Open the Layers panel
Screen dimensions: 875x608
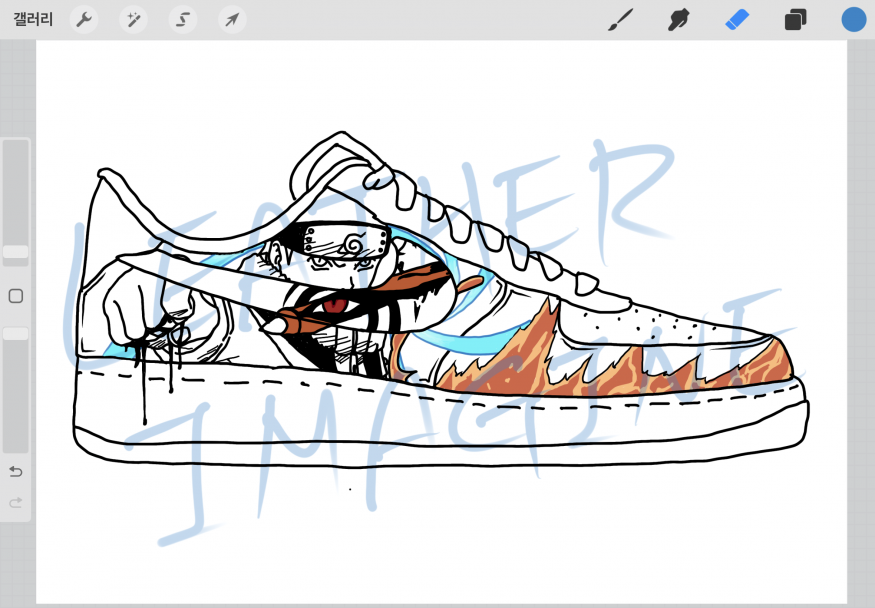pos(795,20)
